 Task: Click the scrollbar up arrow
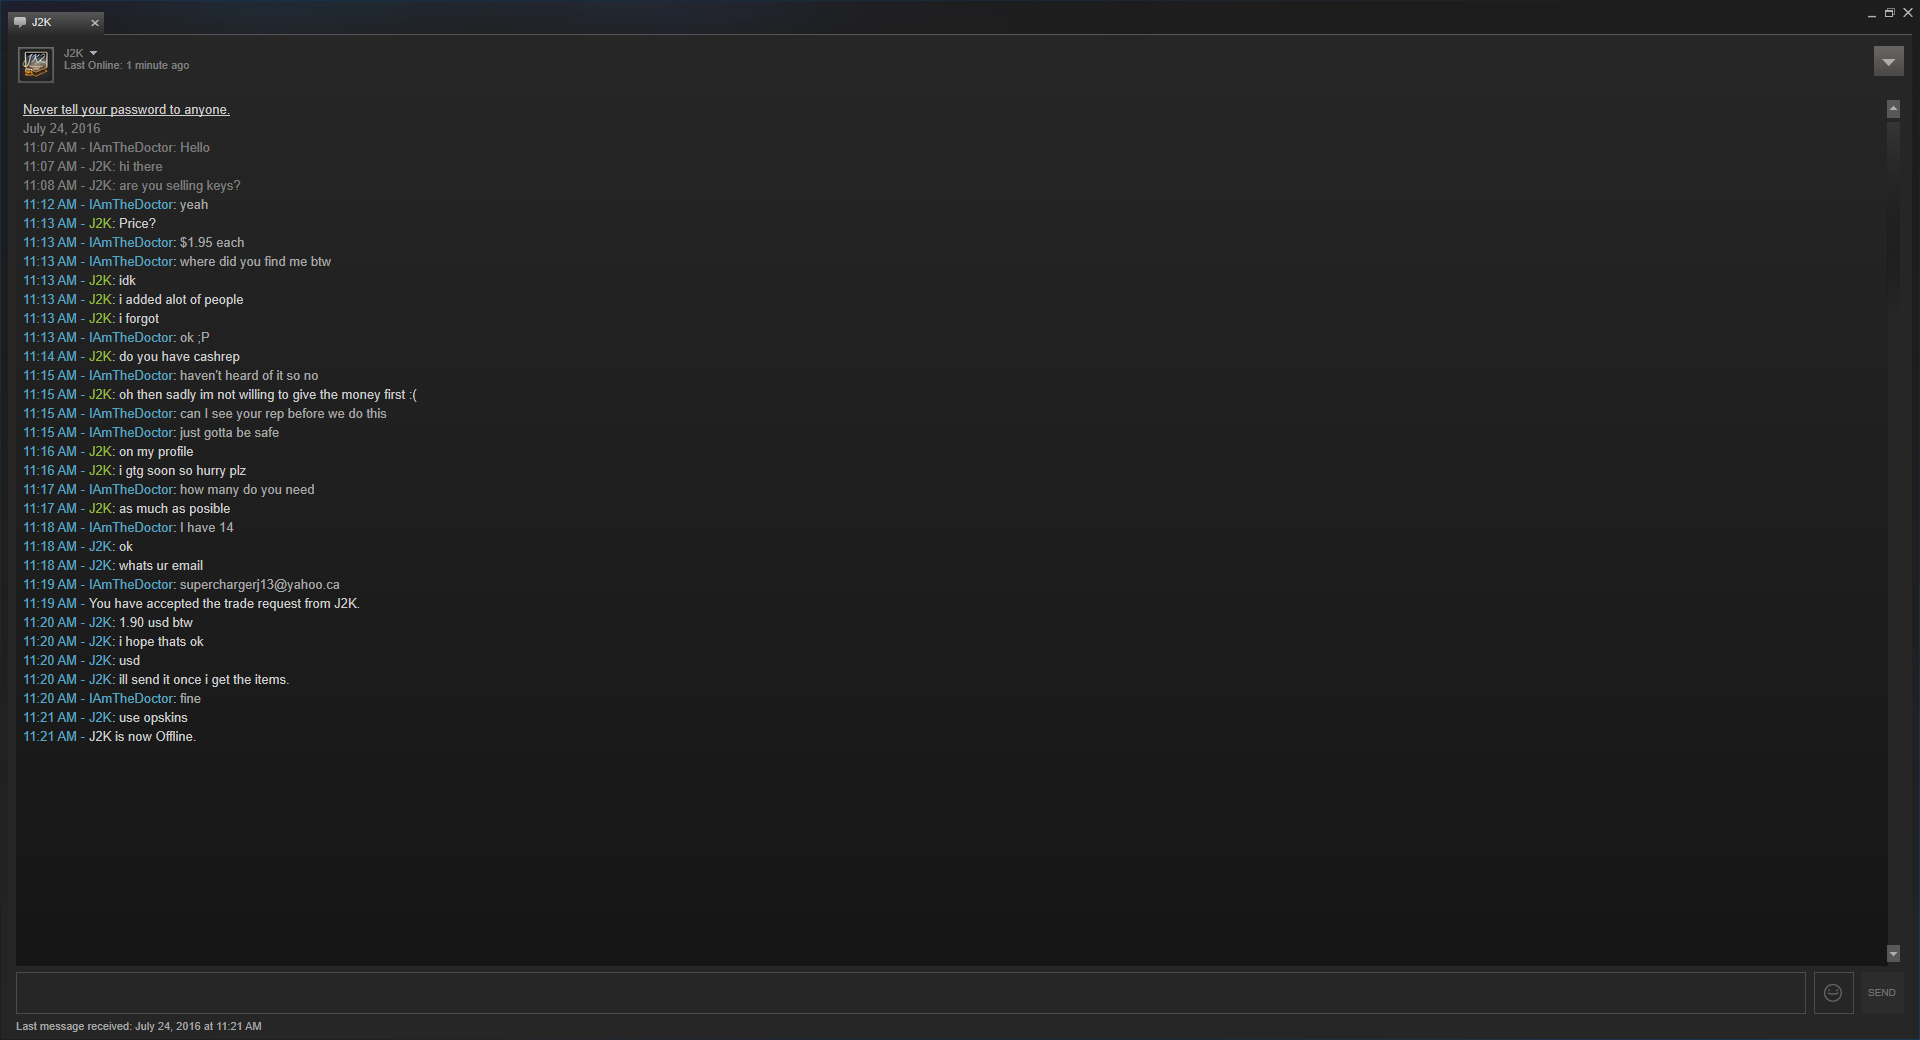[1893, 109]
